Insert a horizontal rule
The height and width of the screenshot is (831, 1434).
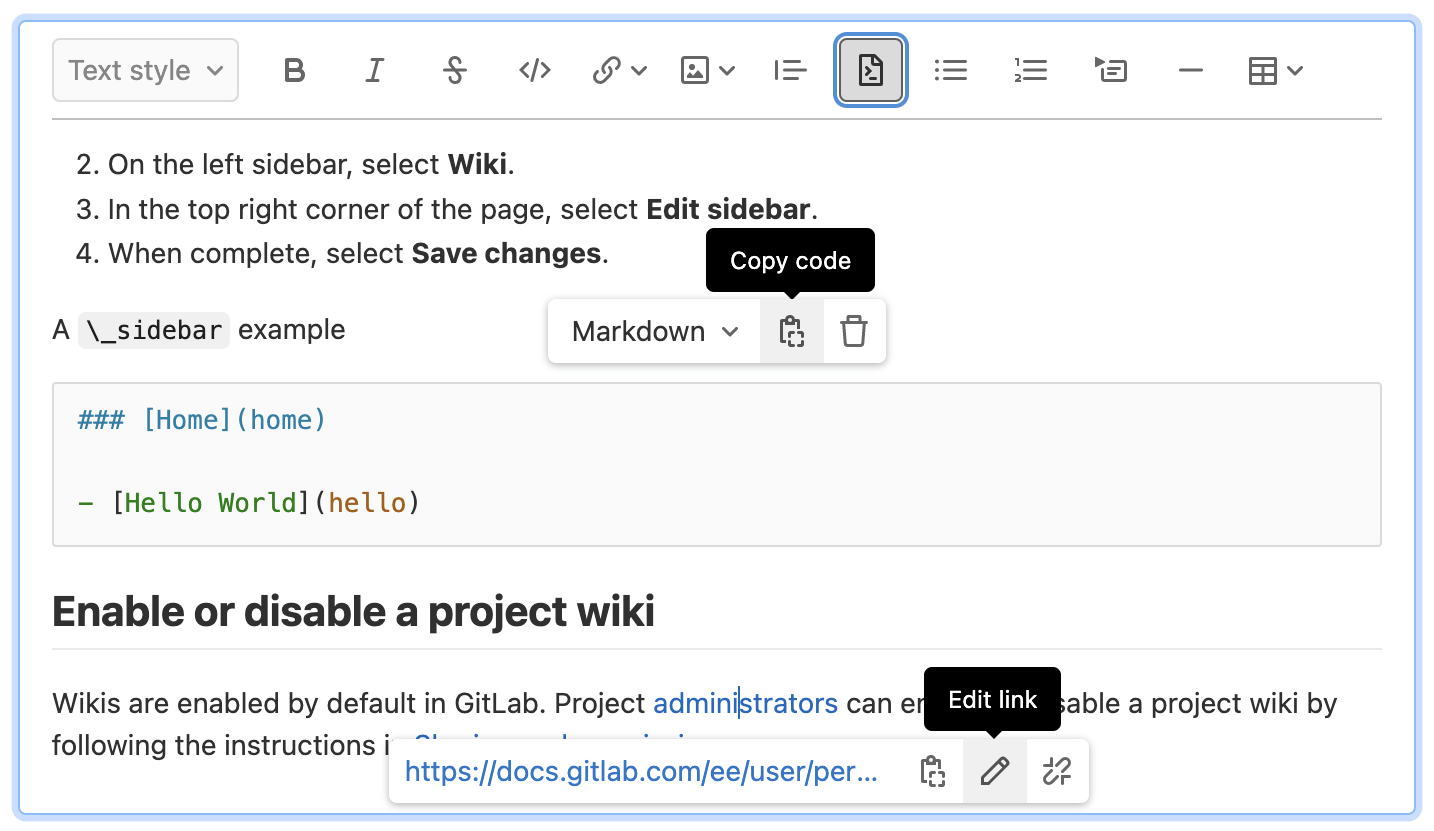point(1190,70)
